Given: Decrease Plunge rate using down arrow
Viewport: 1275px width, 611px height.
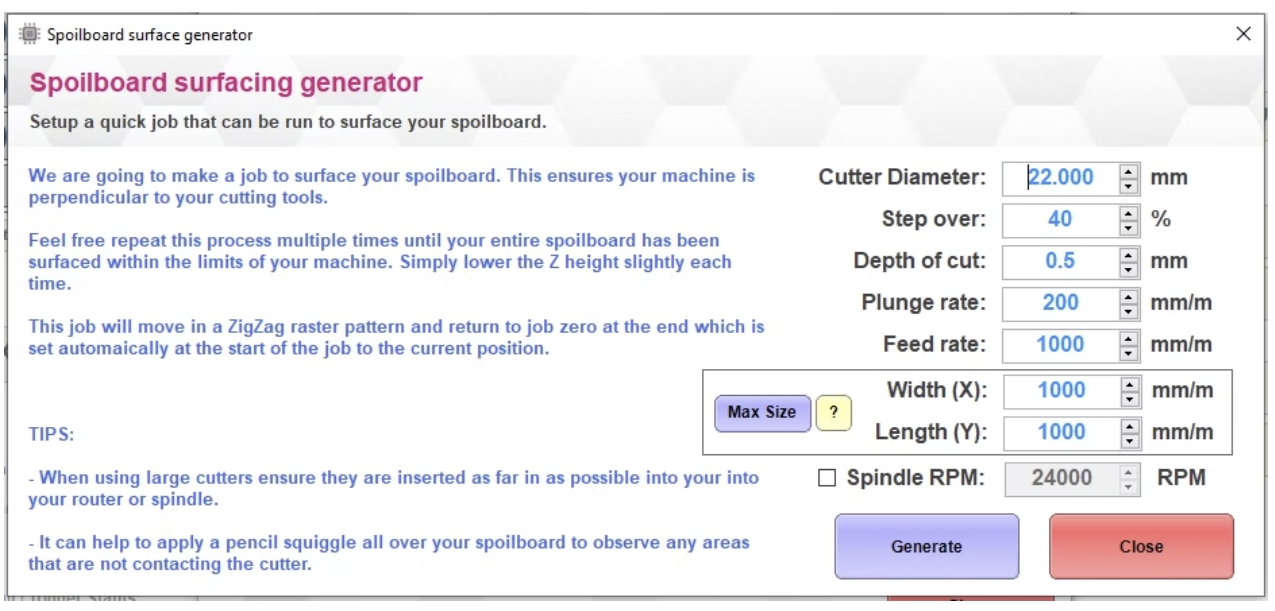Looking at the screenshot, I should coord(1129,310).
